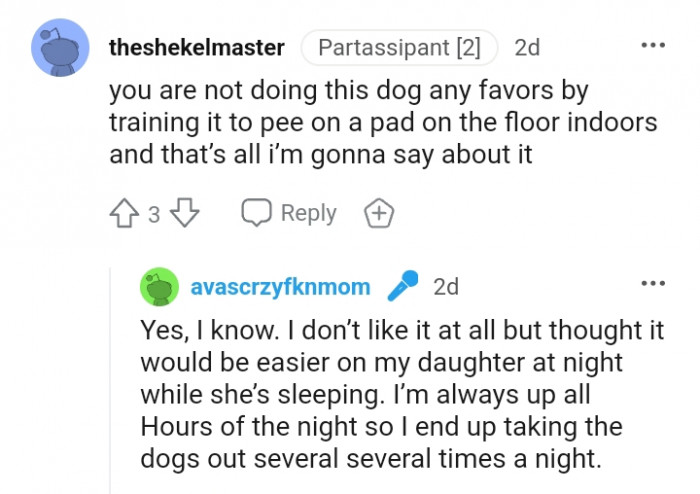Click the reply text starting 'Yes, I know'
Screen dimensions: 700x494
coord(400,332)
